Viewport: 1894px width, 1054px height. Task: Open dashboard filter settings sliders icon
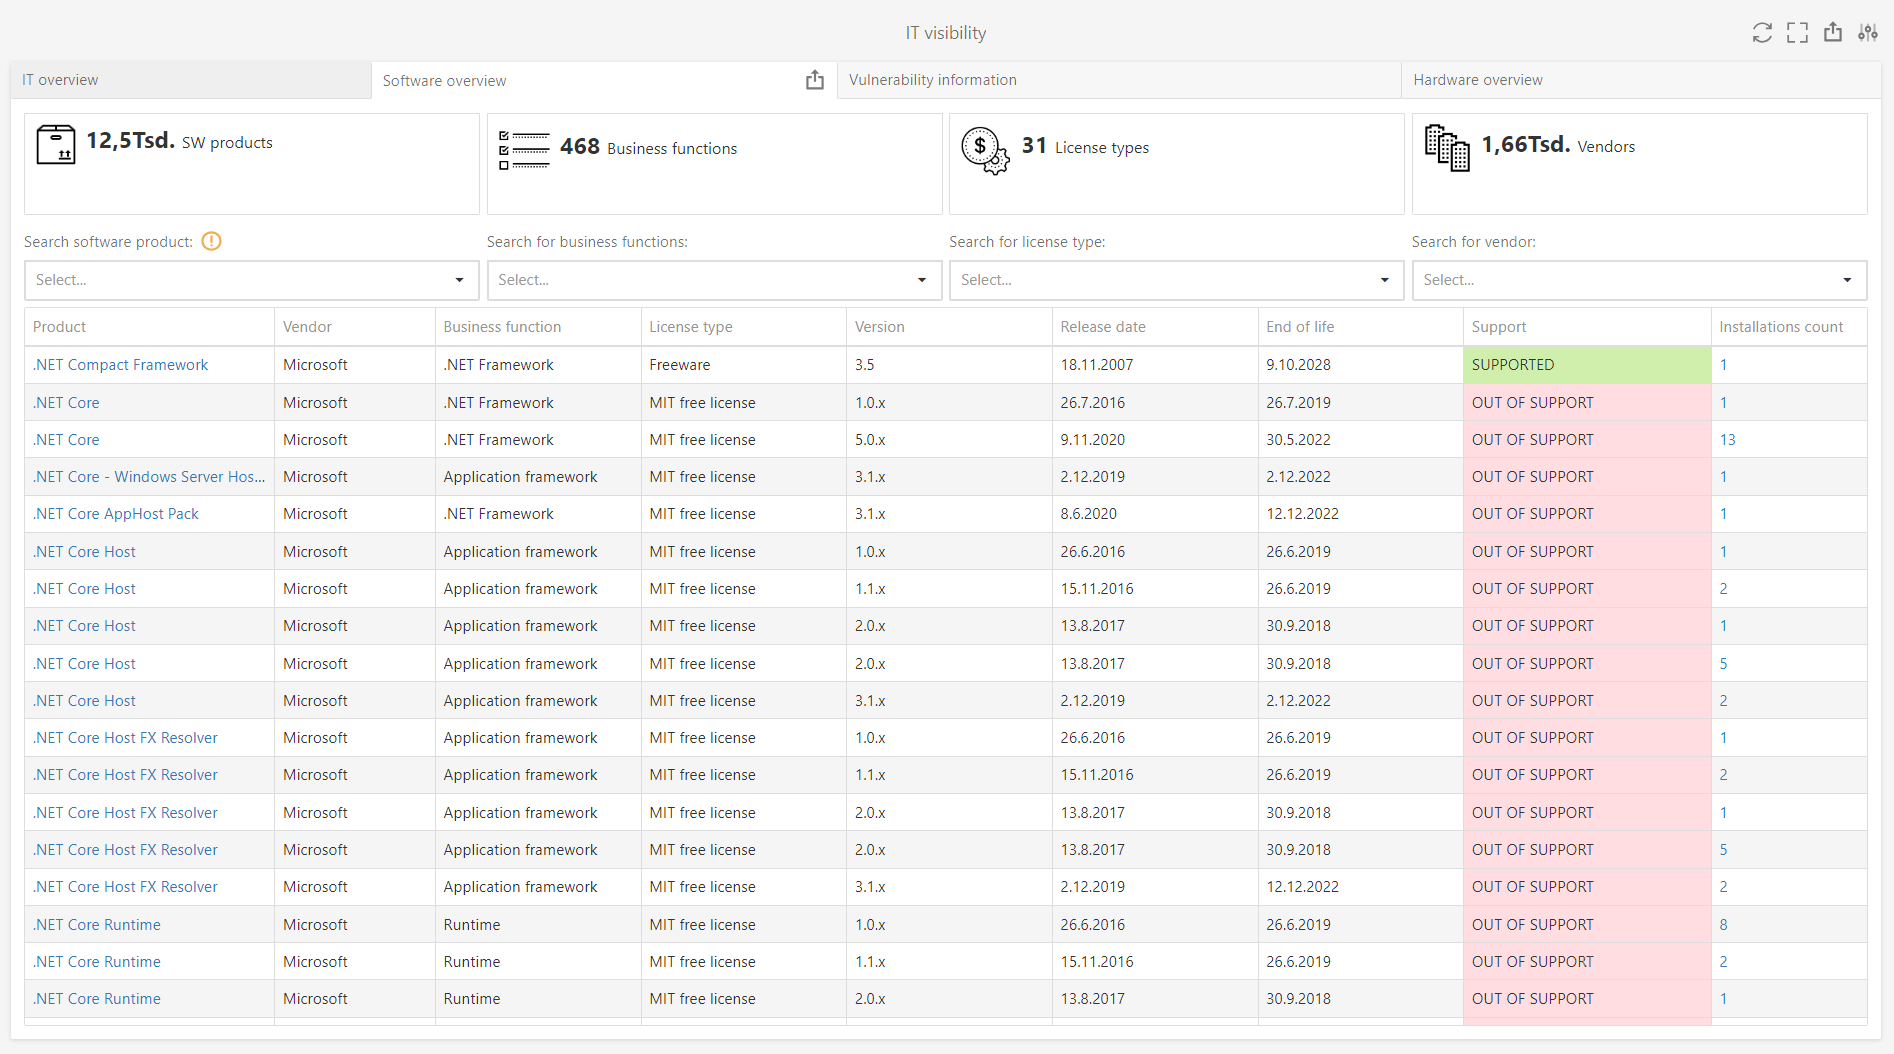coord(1868,32)
